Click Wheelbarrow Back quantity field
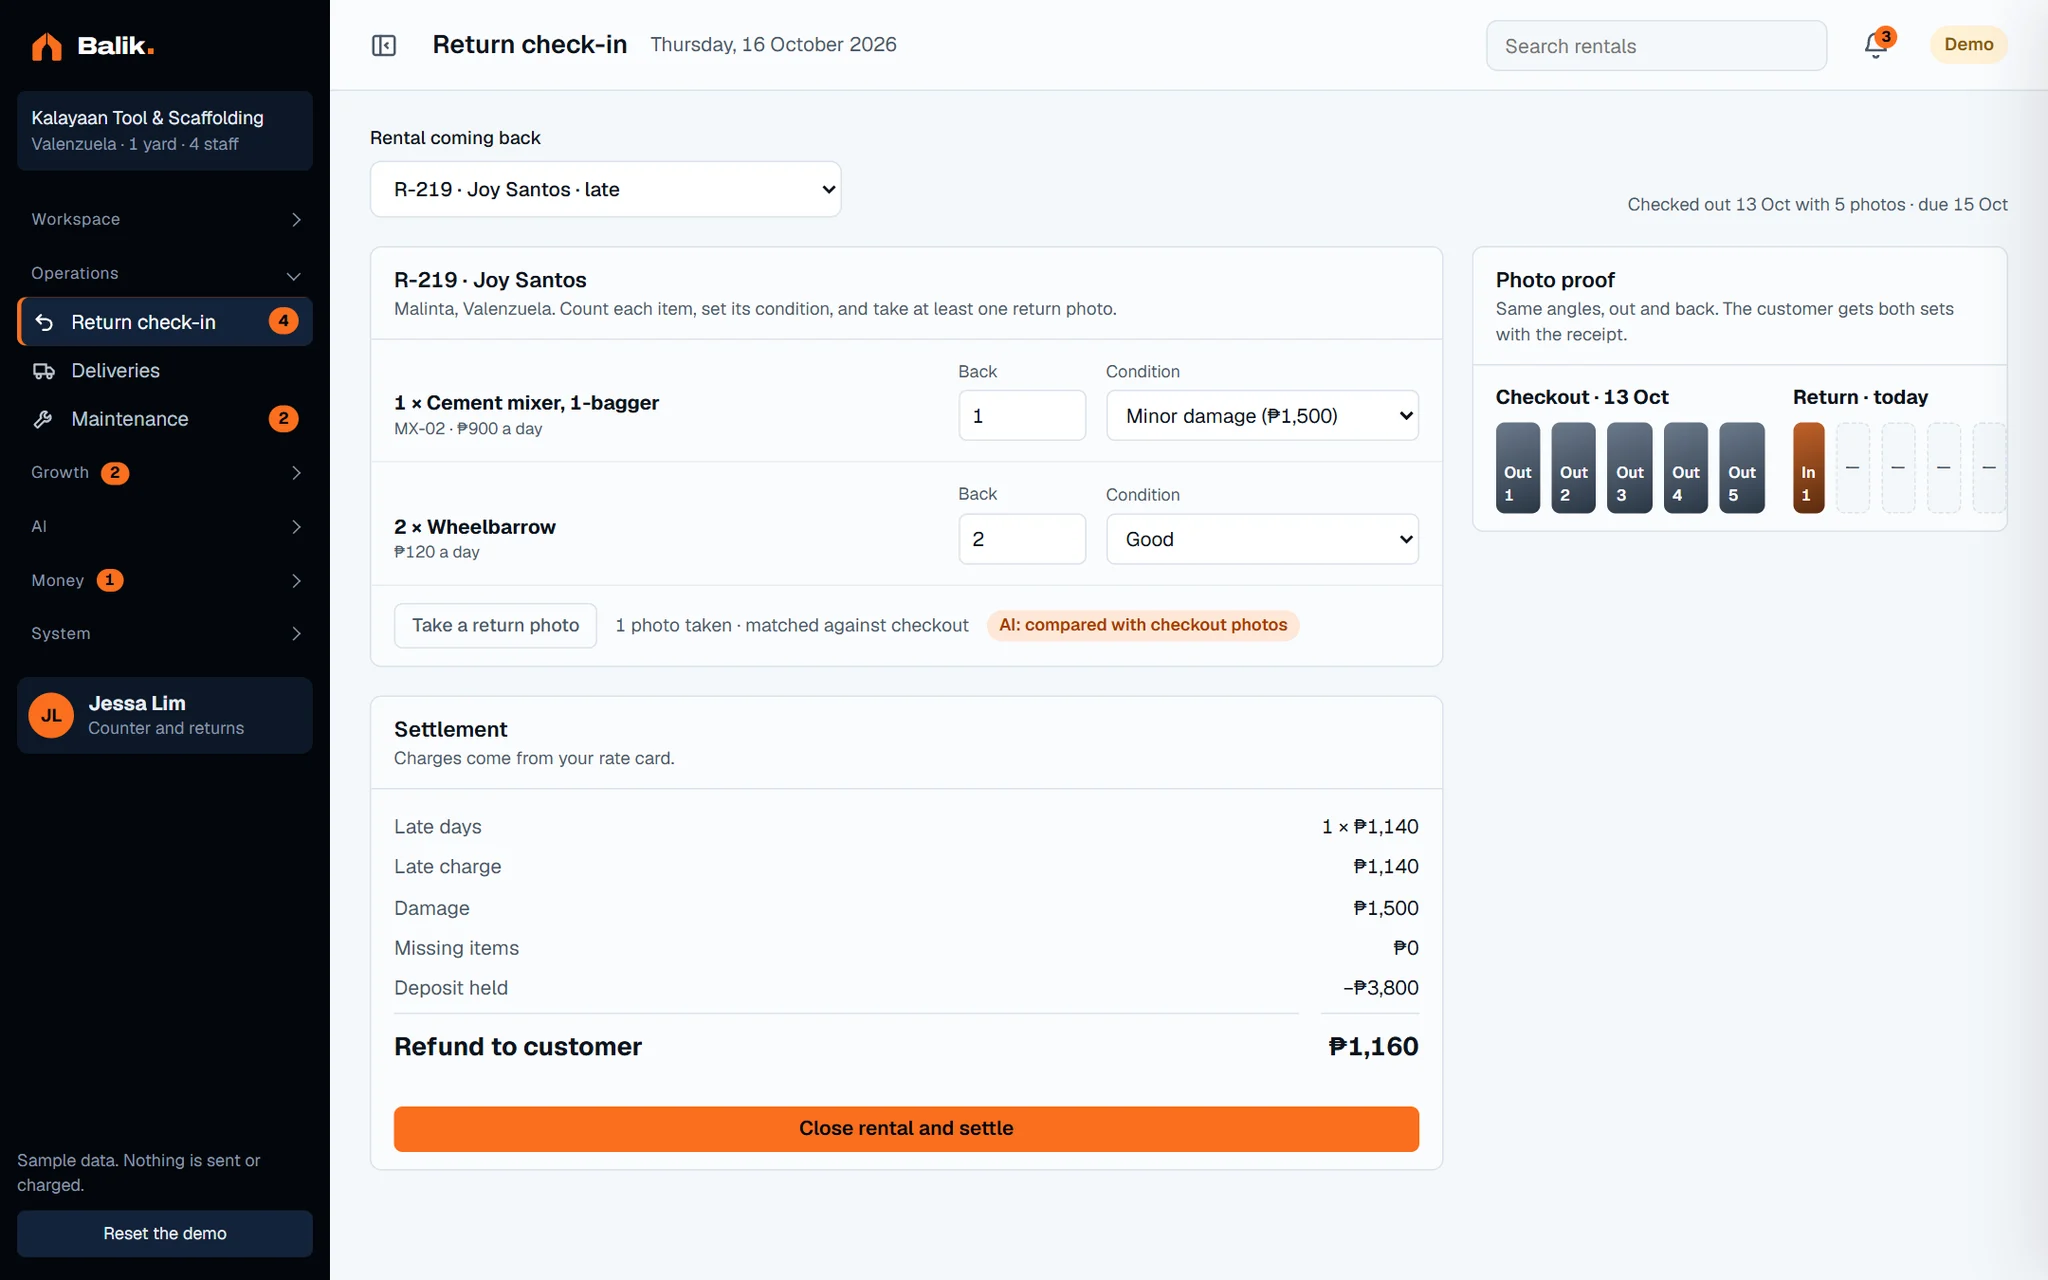2048x1280 pixels. coord(1022,539)
